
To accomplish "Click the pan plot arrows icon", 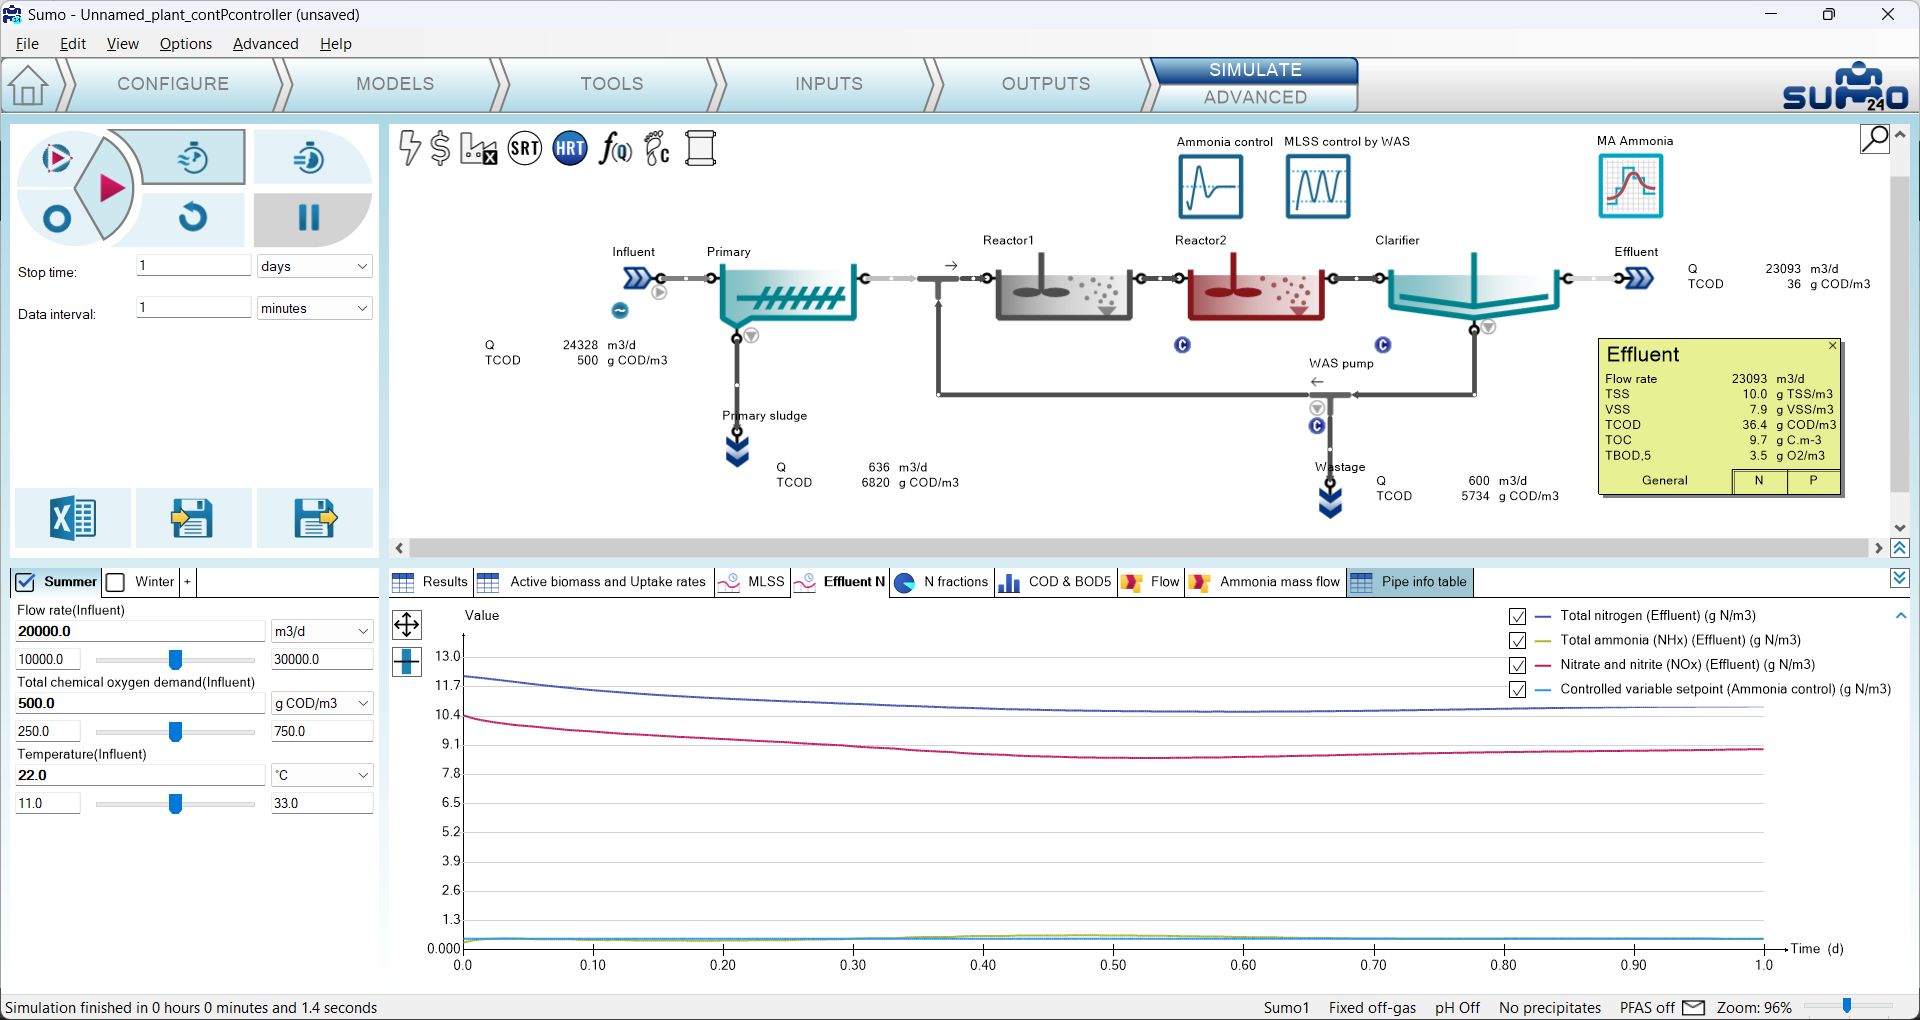I will (407, 625).
